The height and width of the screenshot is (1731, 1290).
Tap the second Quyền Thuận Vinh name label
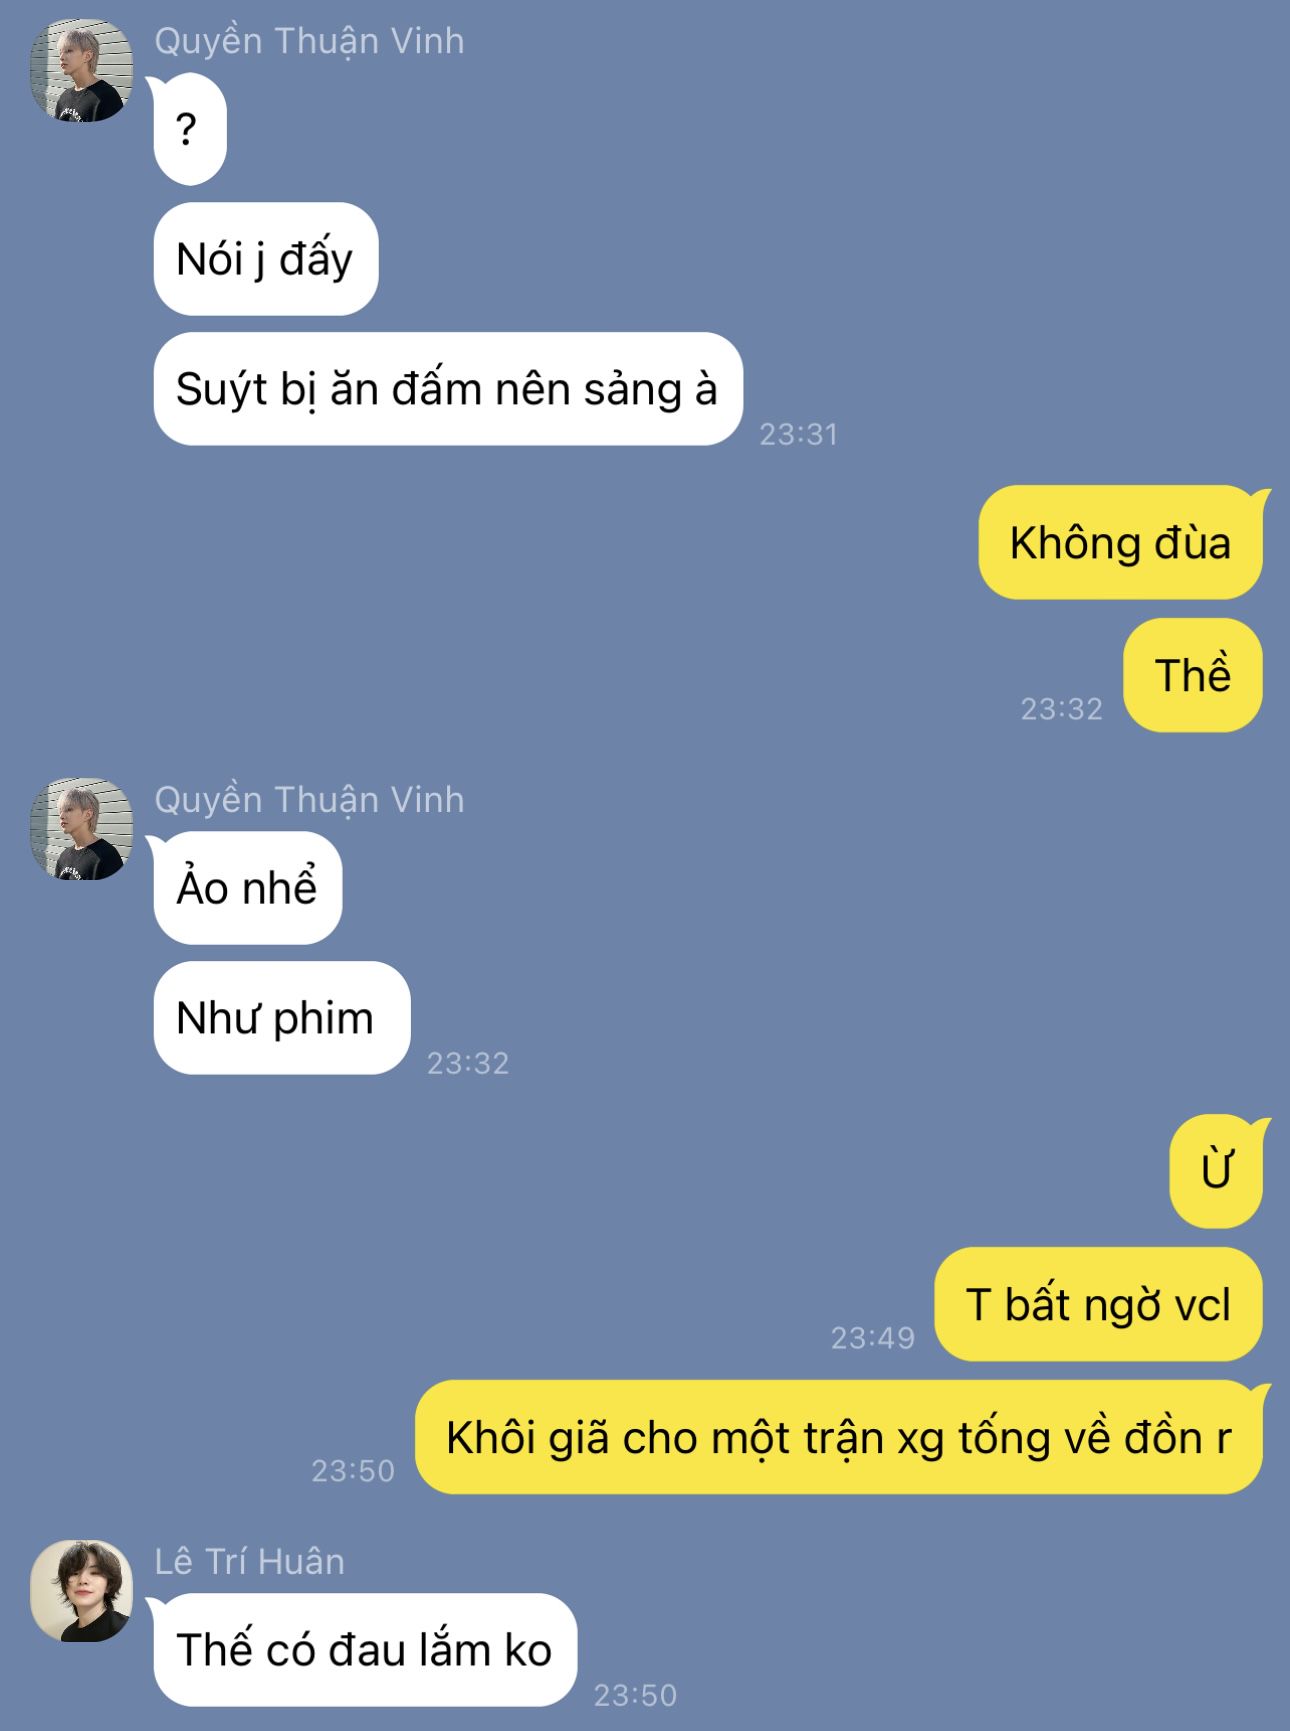click(309, 800)
